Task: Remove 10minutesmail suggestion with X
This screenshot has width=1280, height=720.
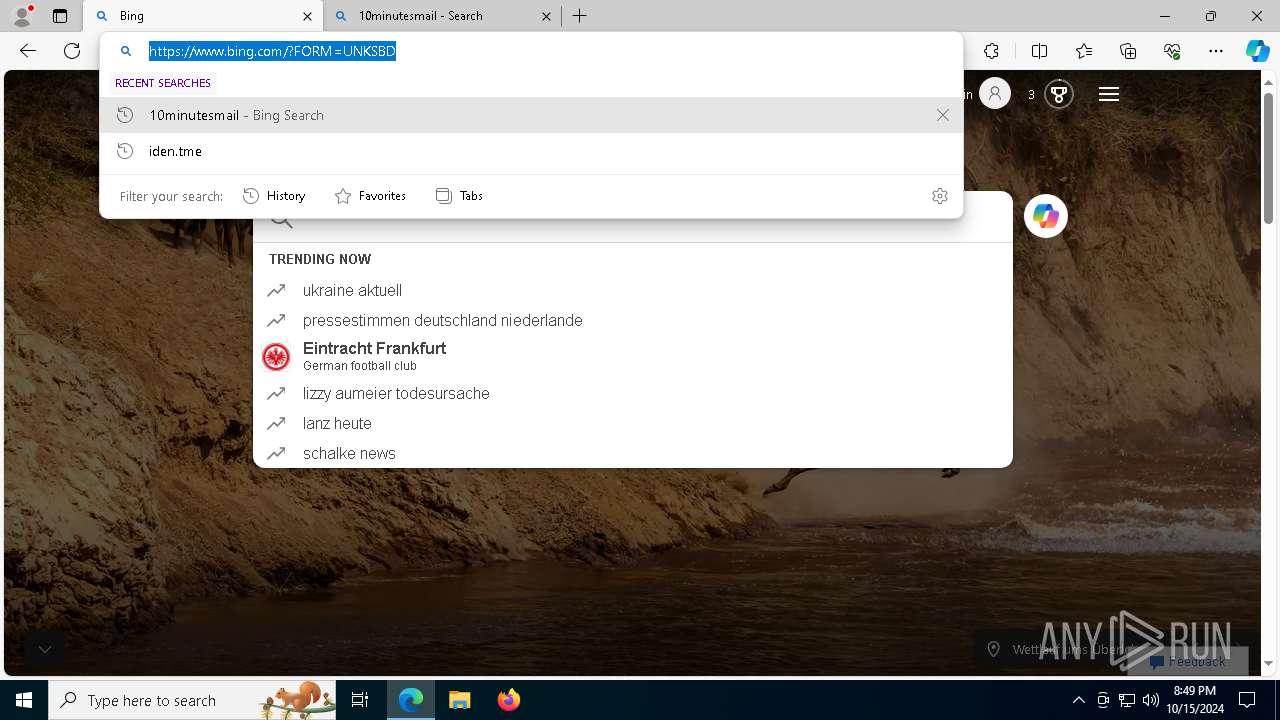Action: (942, 115)
